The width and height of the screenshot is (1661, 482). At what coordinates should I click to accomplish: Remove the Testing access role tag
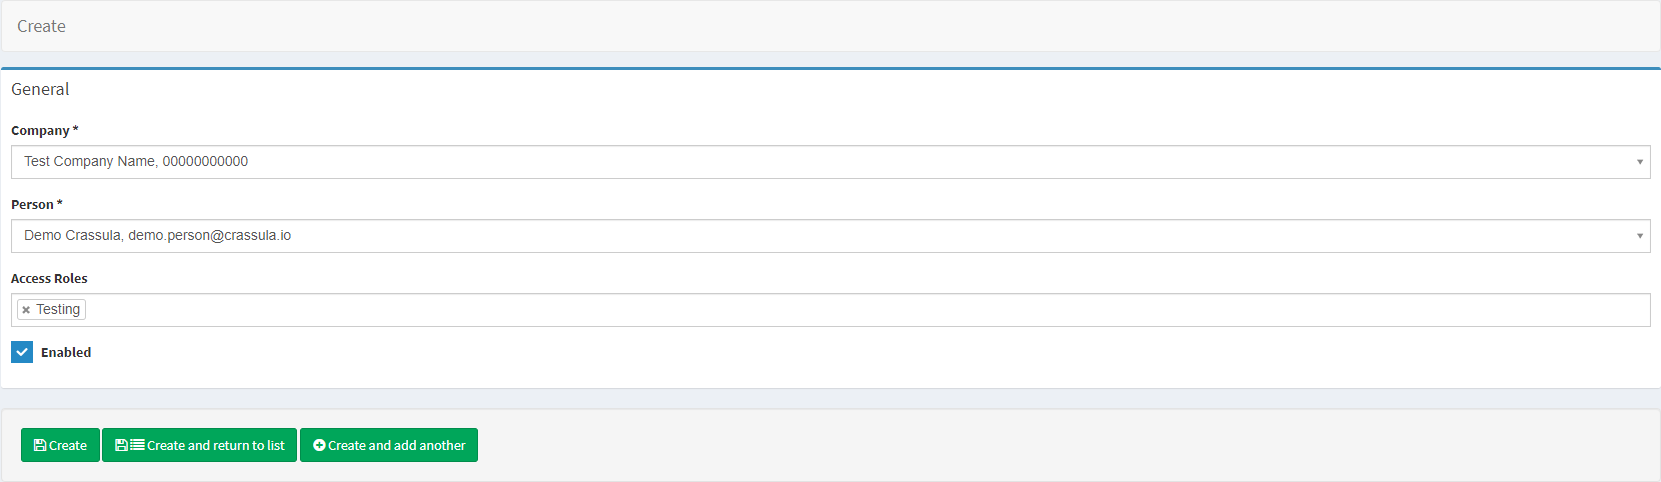[26, 310]
